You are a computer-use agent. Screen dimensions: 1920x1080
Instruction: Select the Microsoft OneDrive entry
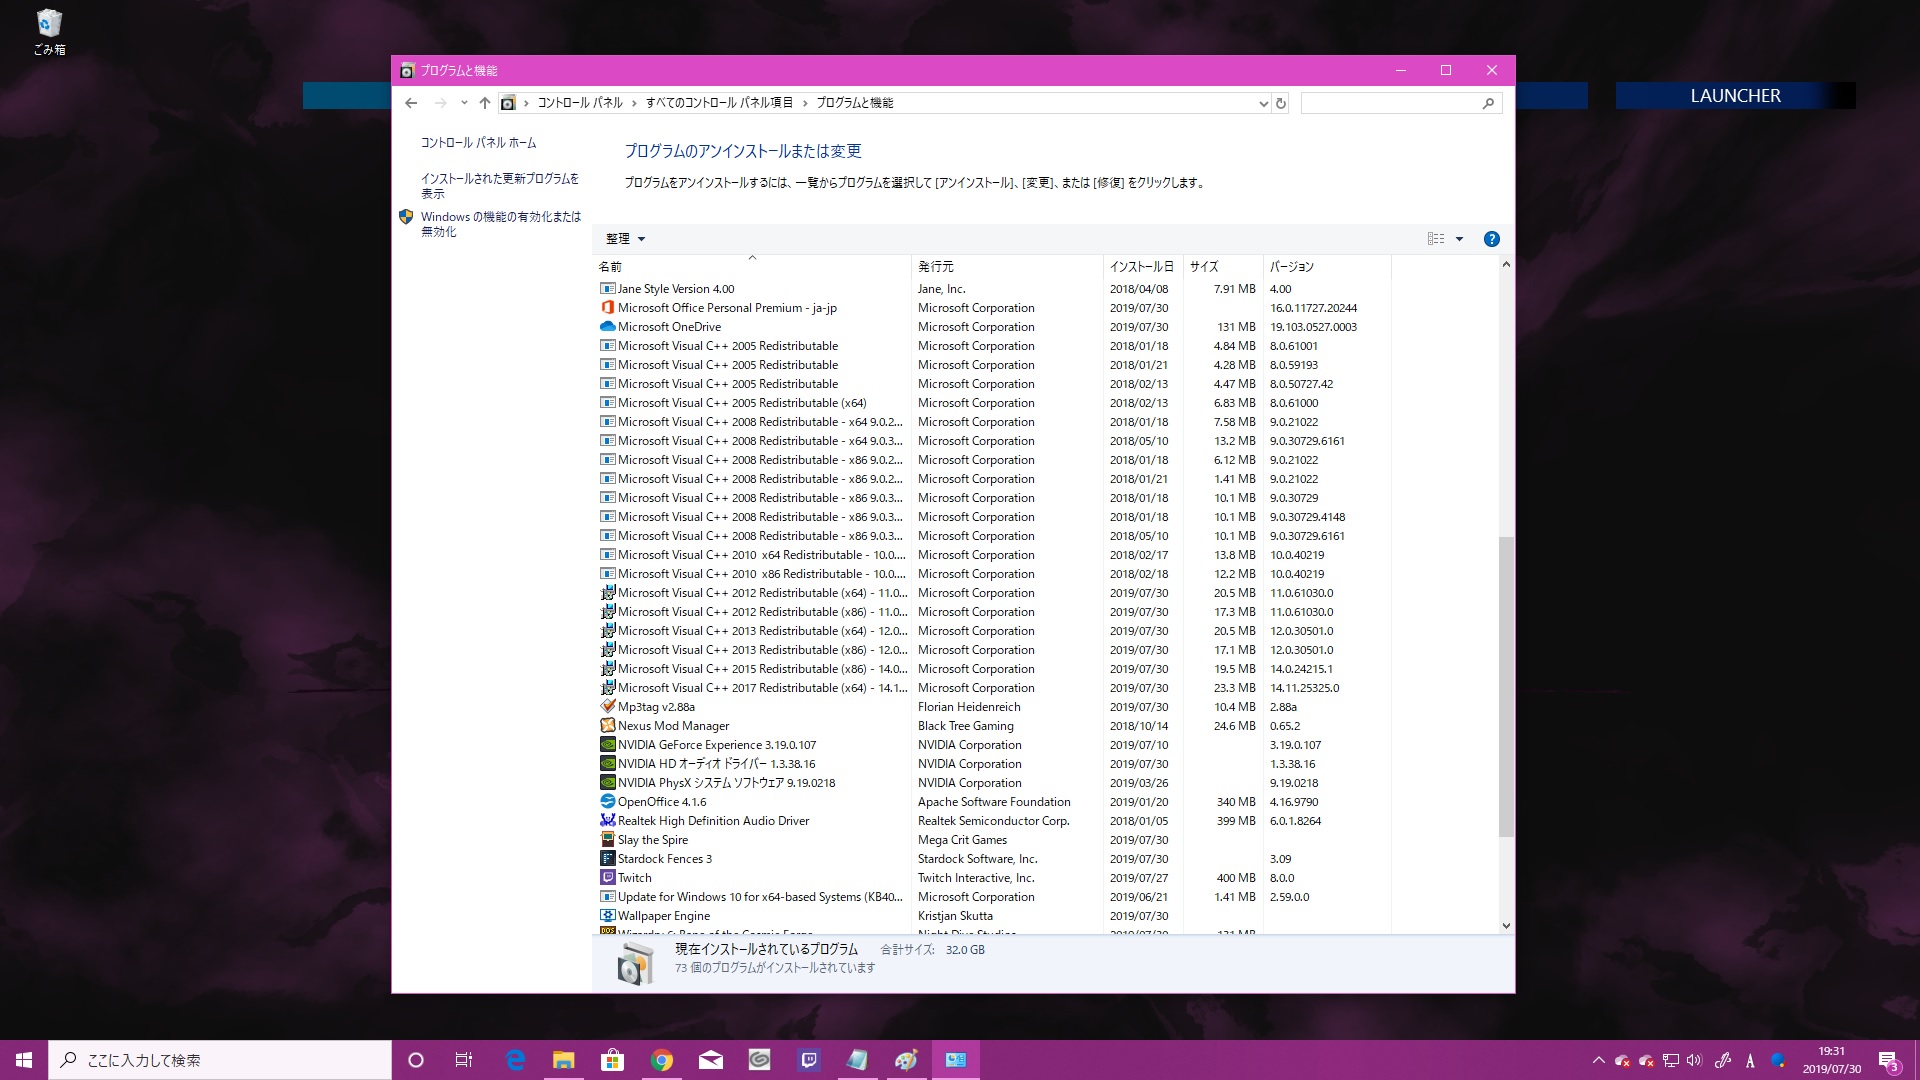[x=668, y=327]
